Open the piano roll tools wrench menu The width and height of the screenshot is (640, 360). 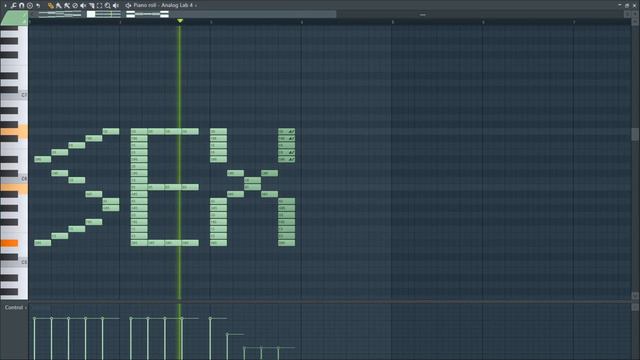pos(13,5)
